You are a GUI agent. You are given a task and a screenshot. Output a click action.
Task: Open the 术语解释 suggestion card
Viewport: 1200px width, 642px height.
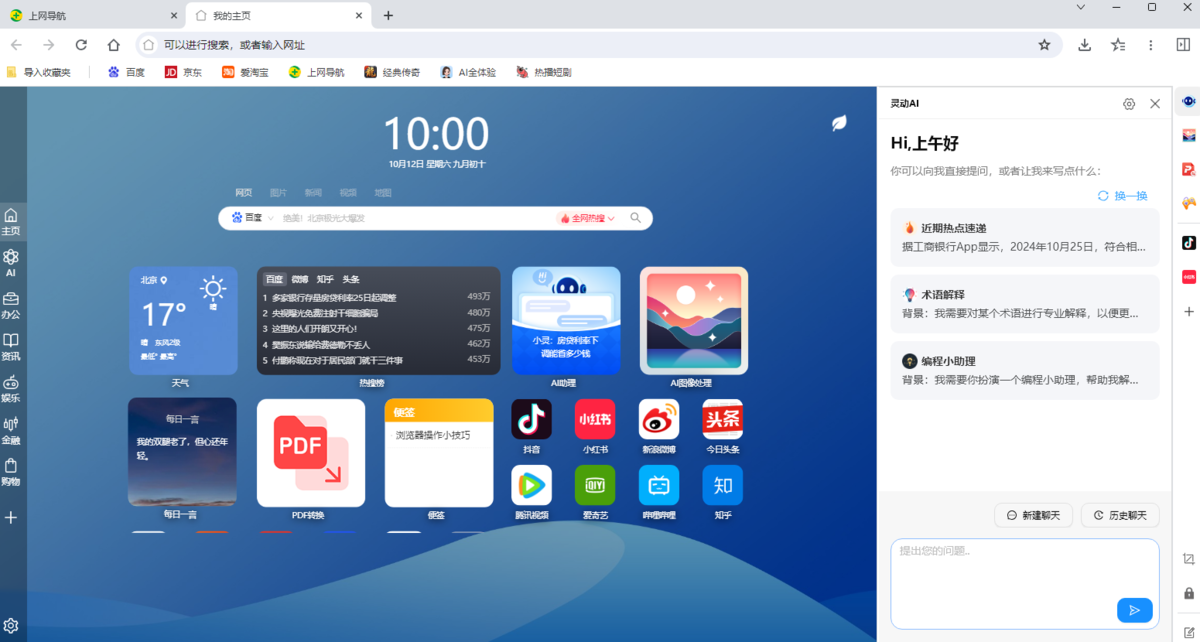coord(1025,304)
